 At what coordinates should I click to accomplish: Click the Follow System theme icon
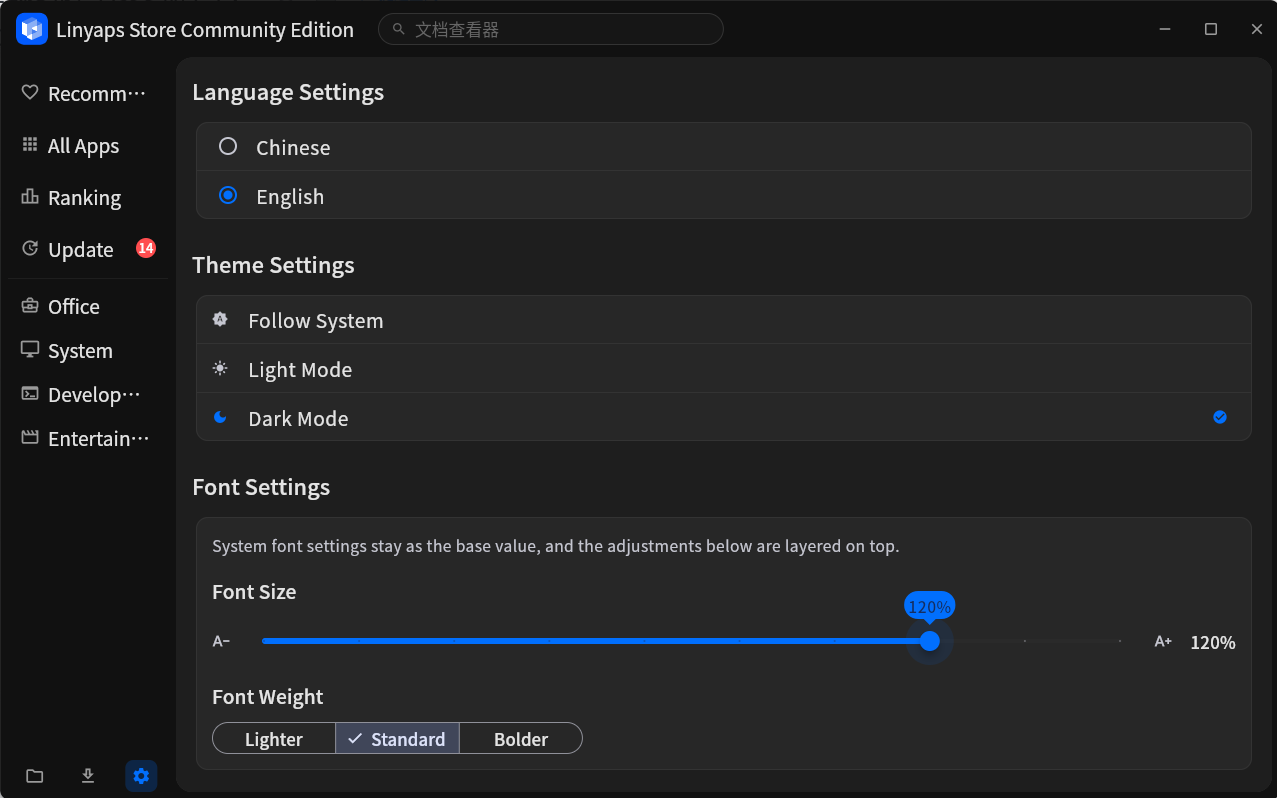220,320
